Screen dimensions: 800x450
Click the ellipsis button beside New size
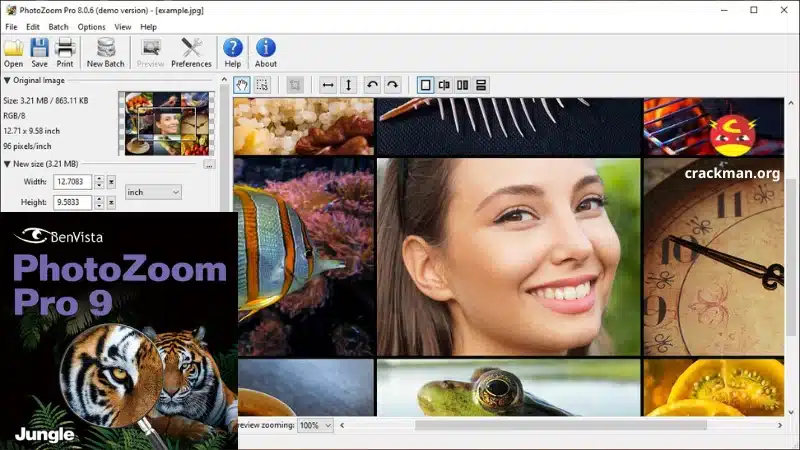coord(209,164)
